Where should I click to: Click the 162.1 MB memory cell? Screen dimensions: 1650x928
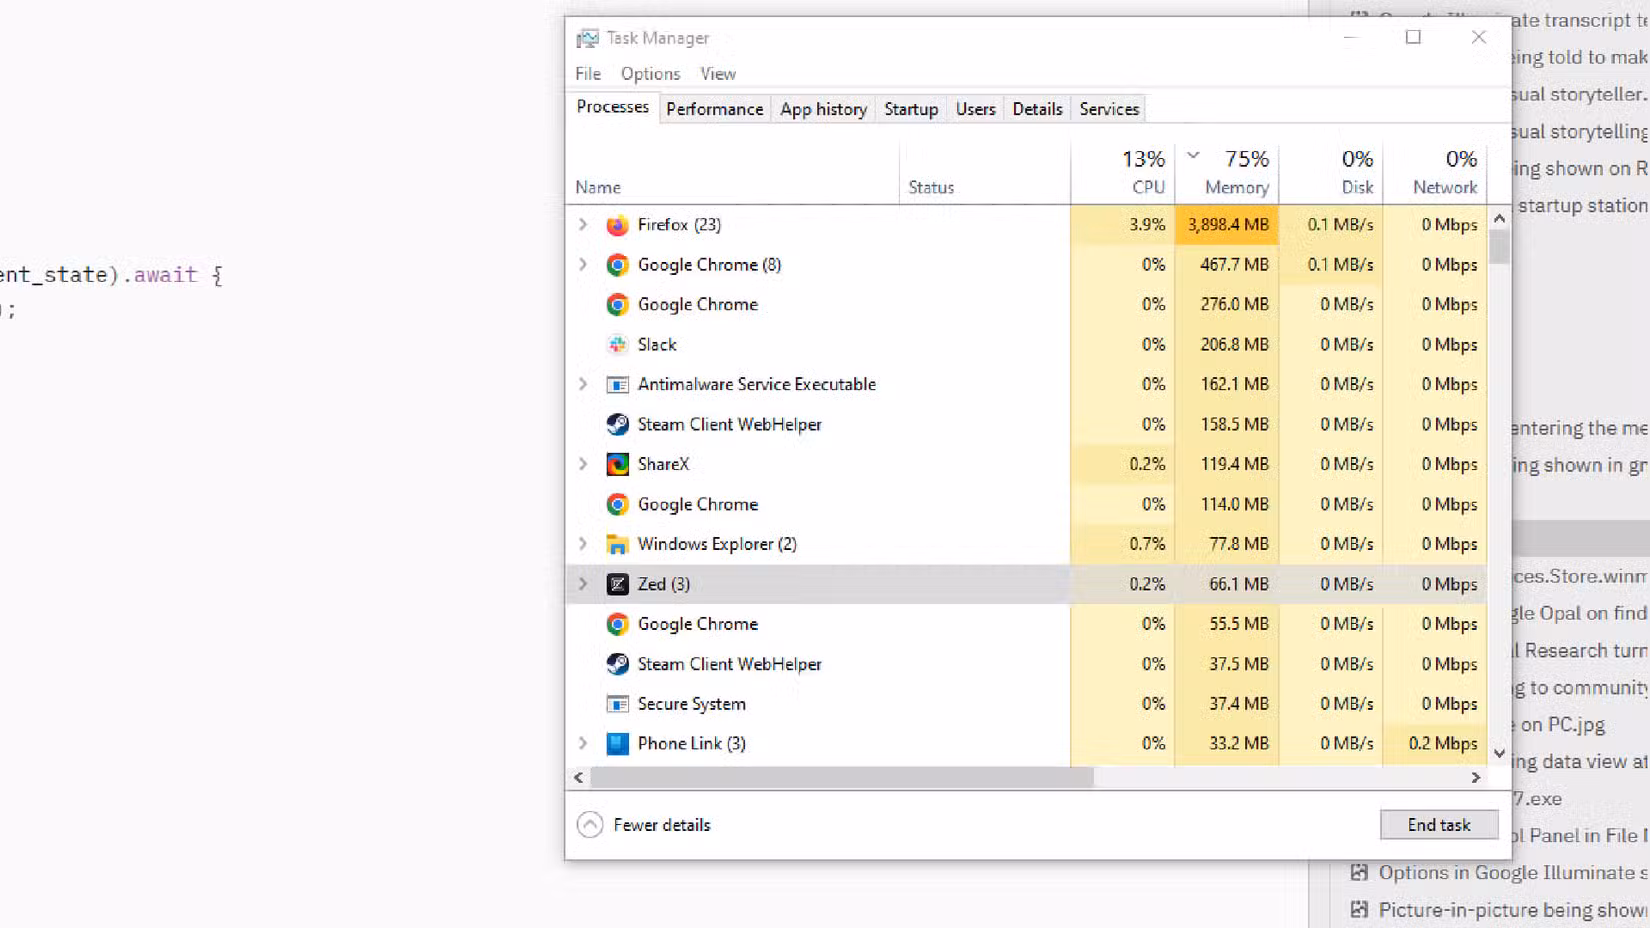(1227, 385)
